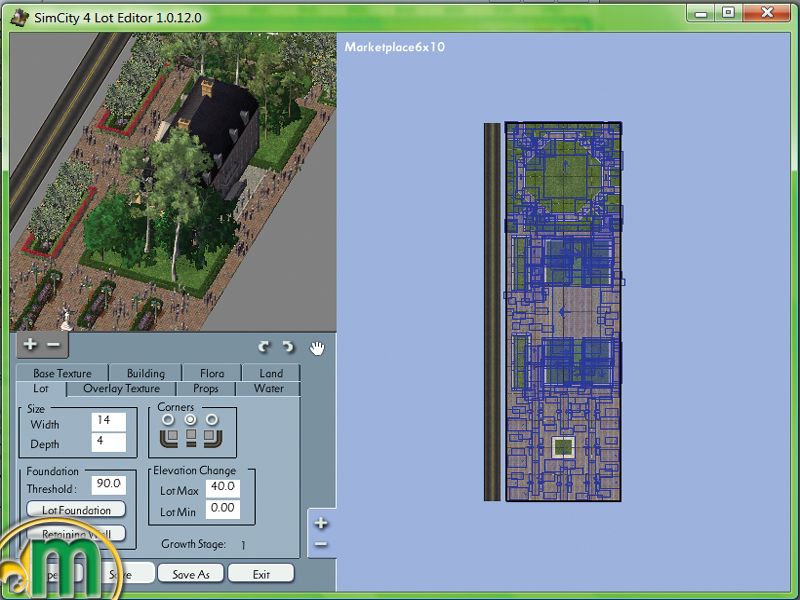Zoom in the 3D preview with plus icon
Screen dimensions: 800x600
(x=30, y=344)
